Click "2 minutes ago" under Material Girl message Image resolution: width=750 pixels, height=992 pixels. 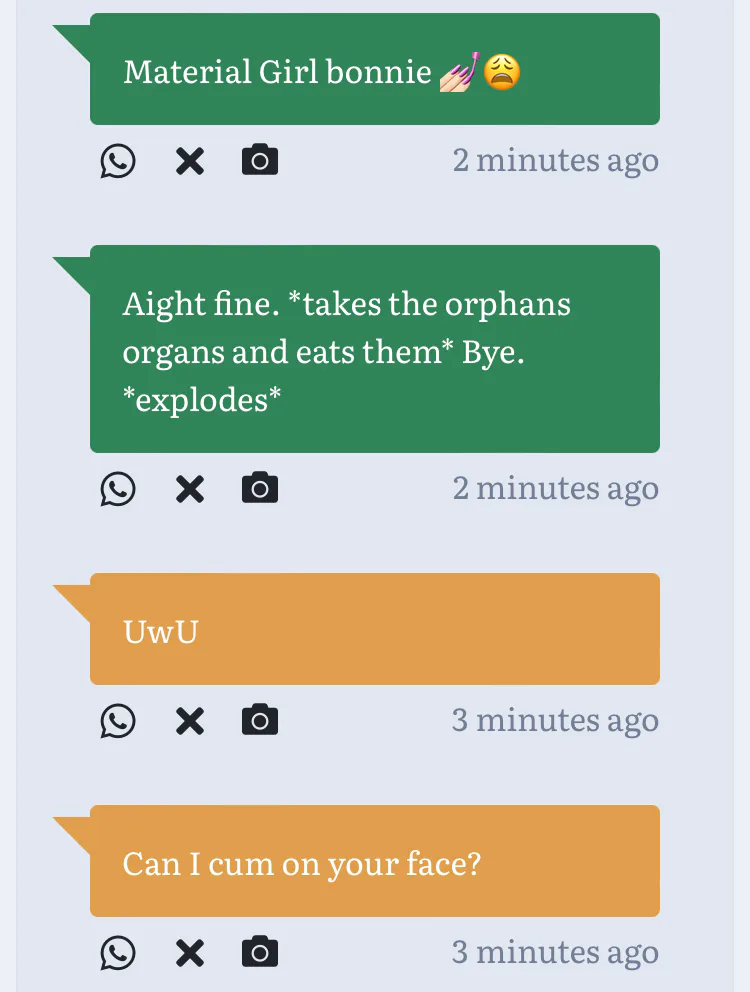[x=555, y=160]
